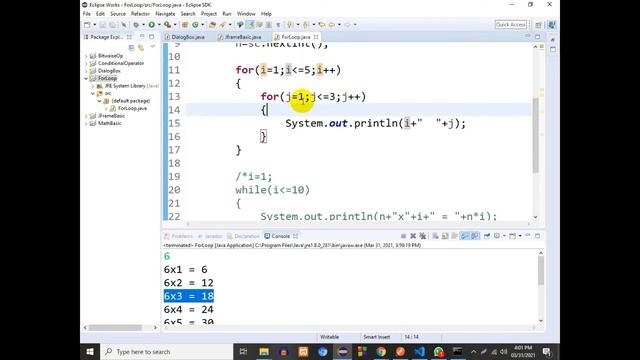Open the Run button dropdown arrow
The image size is (640, 360).
coord(159,25)
